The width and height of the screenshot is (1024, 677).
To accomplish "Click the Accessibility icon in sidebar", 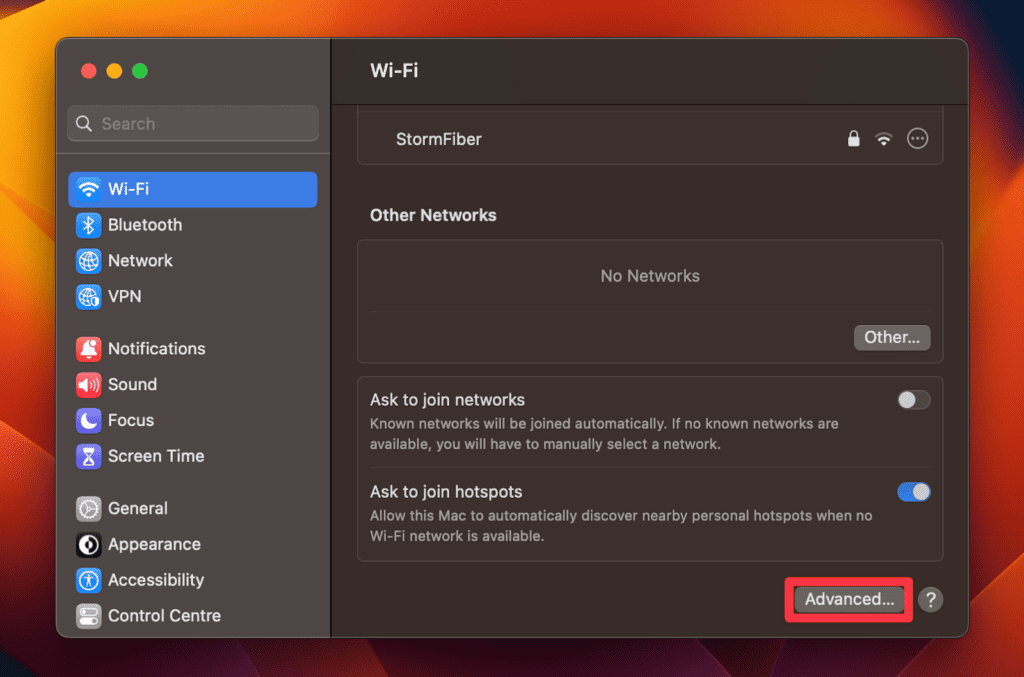I will [89, 580].
